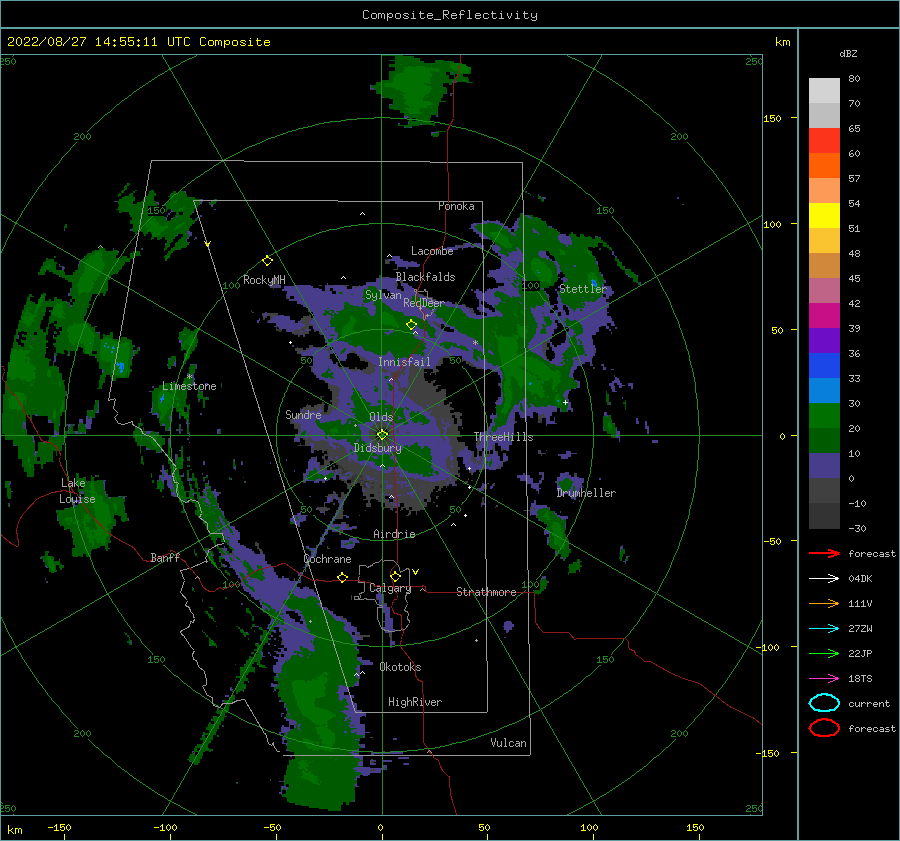Click the ThreeHills label
Screen dimensions: 900x841
pos(503,437)
